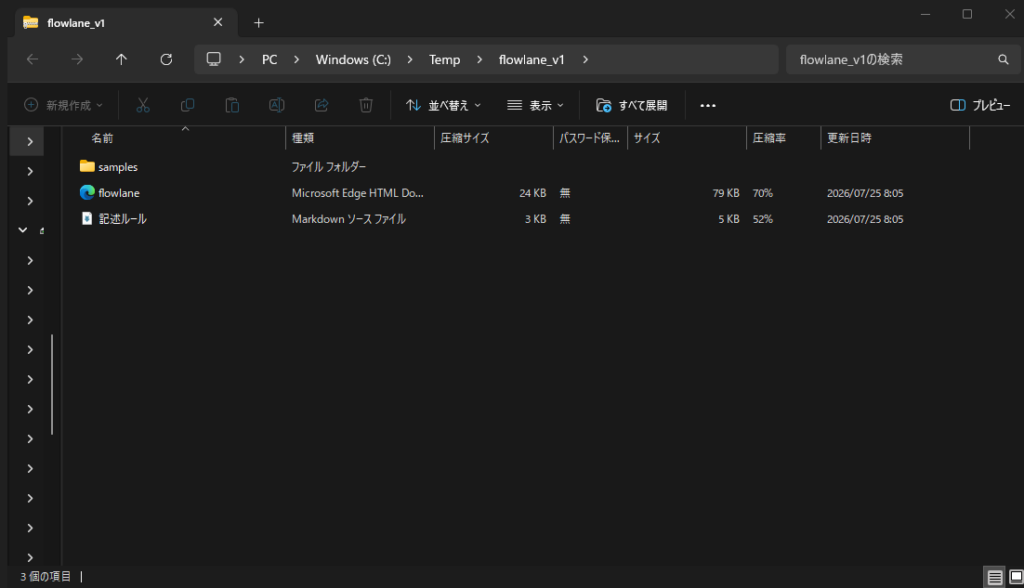Click the 3 個の項目 status bar text
This screenshot has height=588, width=1024.
coord(46,576)
